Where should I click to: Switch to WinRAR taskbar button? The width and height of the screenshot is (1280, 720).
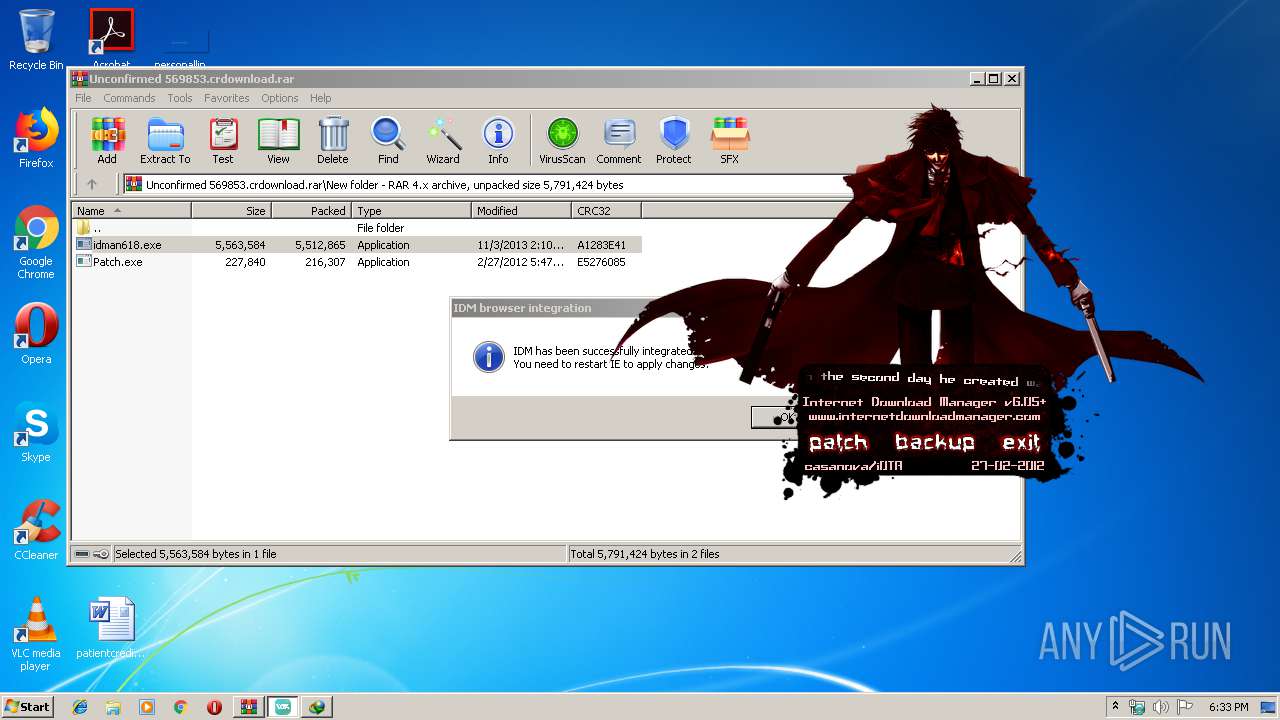[x=249, y=707]
